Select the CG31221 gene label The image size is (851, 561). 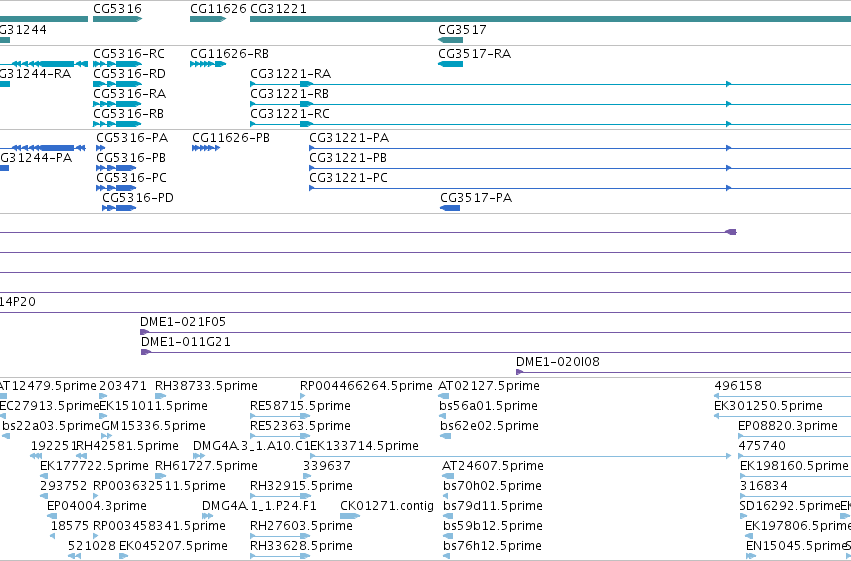click(278, 9)
